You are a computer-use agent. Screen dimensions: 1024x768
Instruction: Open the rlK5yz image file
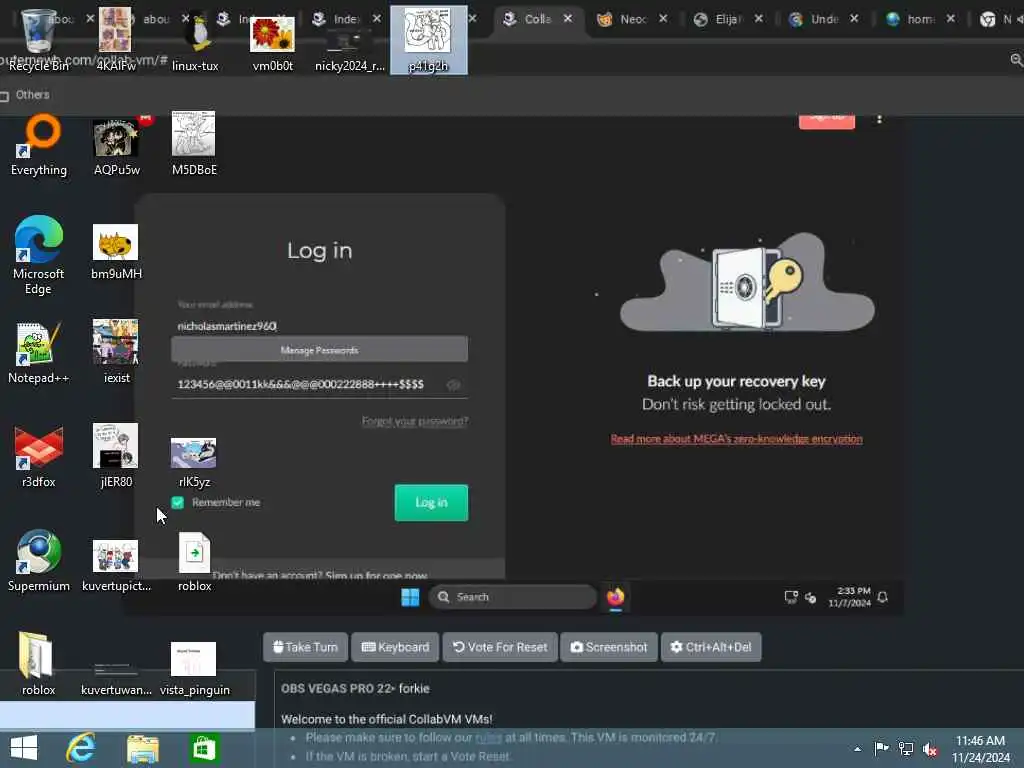click(194, 462)
